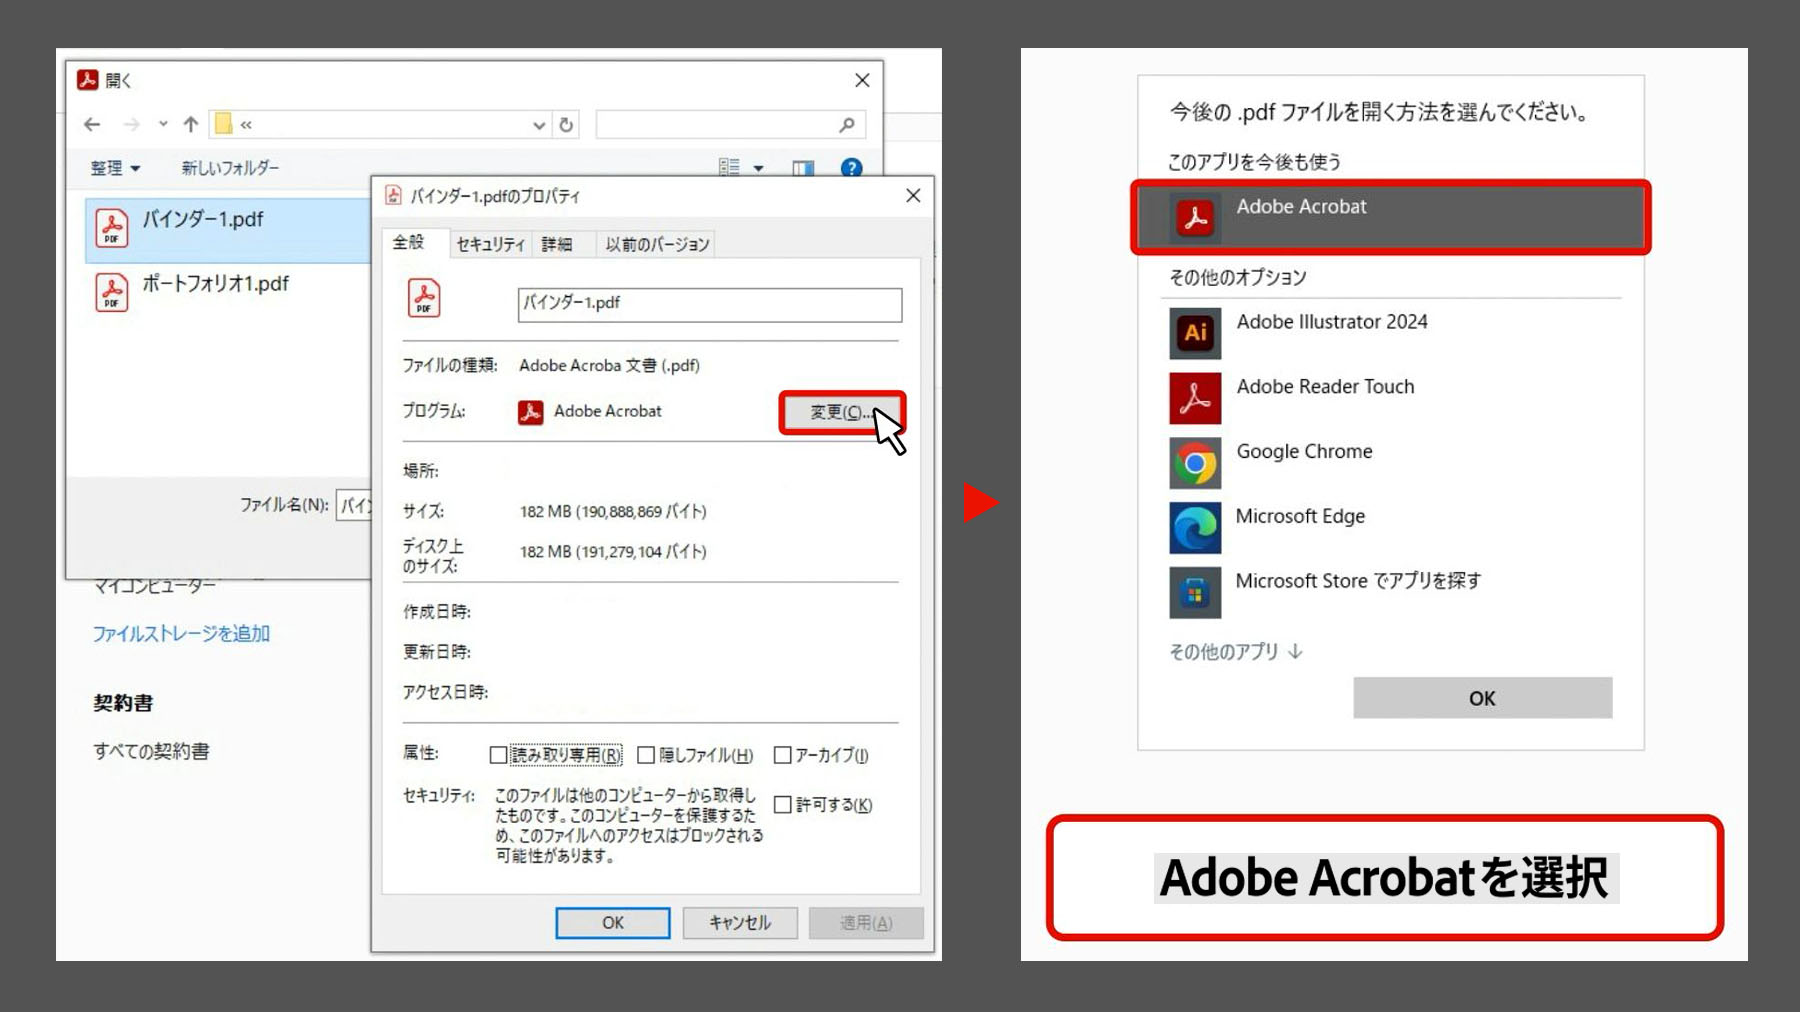Switch to the 全般 tab
This screenshot has height=1012, width=1800.
[x=408, y=243]
